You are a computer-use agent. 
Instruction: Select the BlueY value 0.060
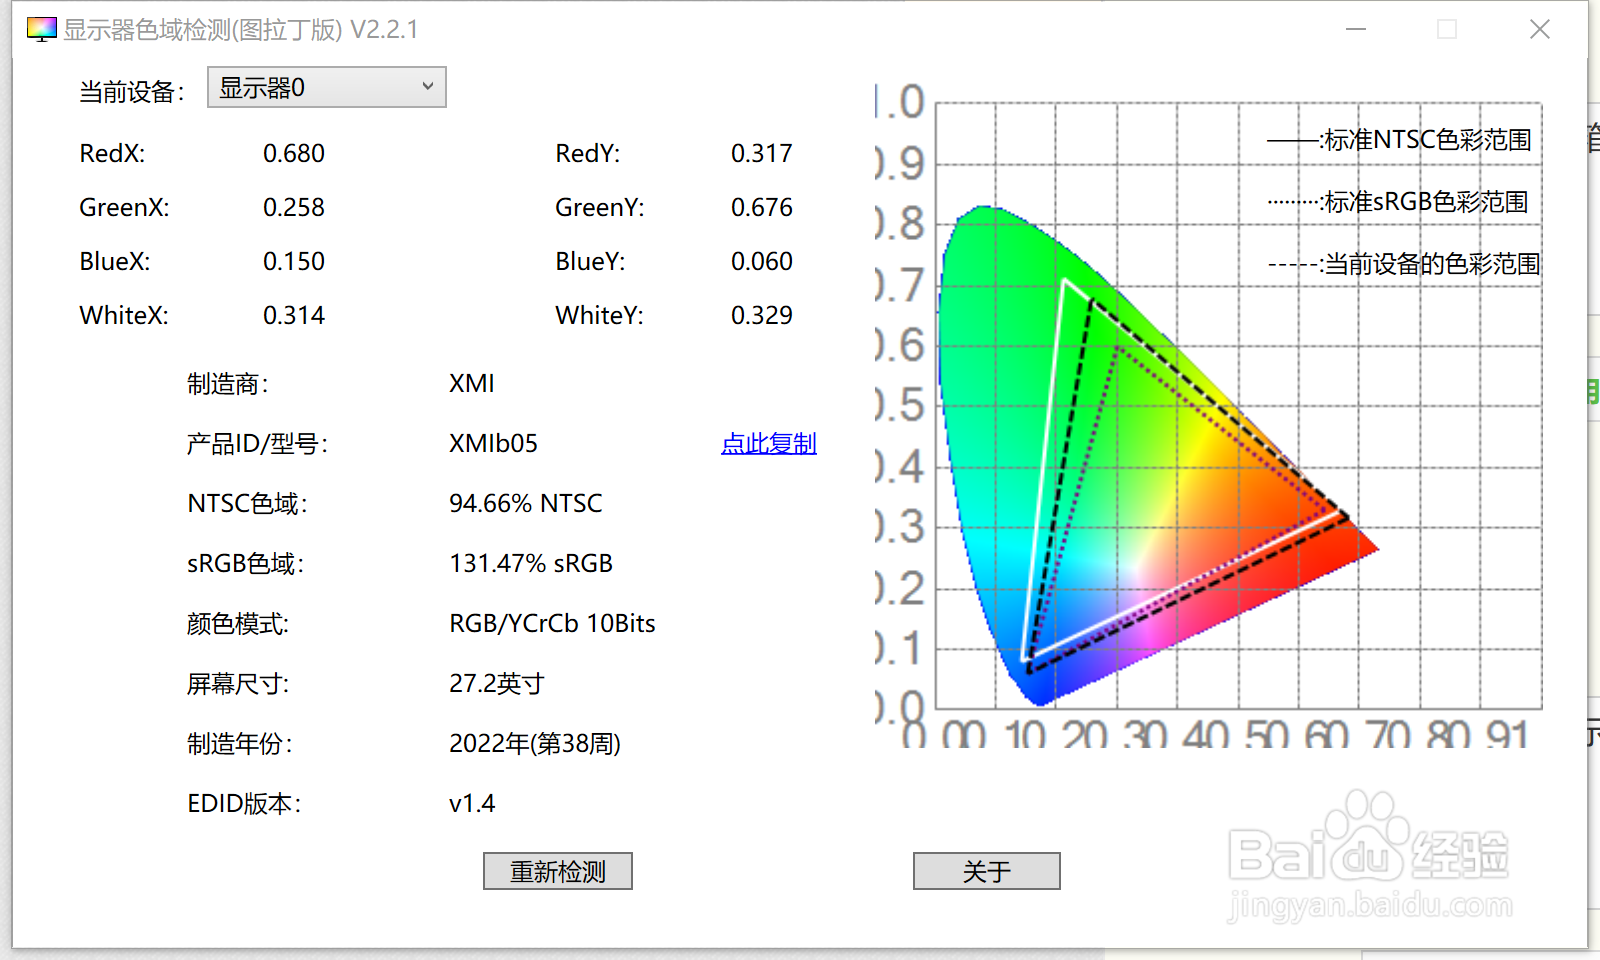pos(762,261)
